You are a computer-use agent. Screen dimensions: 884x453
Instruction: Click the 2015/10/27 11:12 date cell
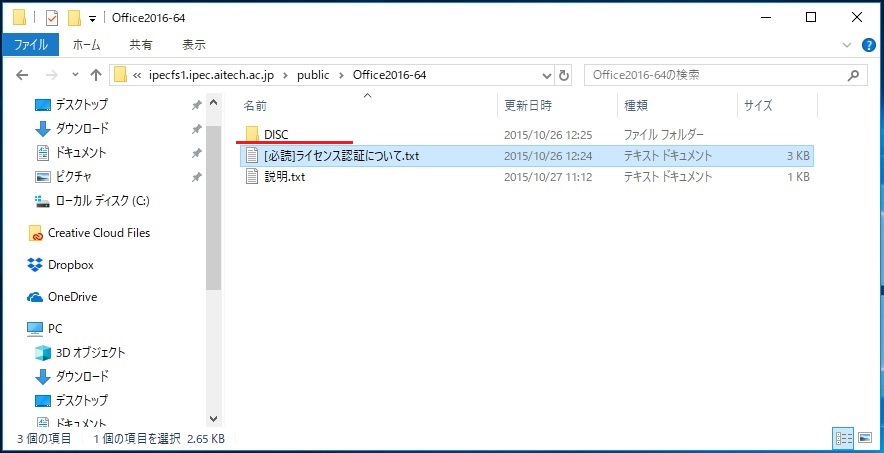[548, 177]
